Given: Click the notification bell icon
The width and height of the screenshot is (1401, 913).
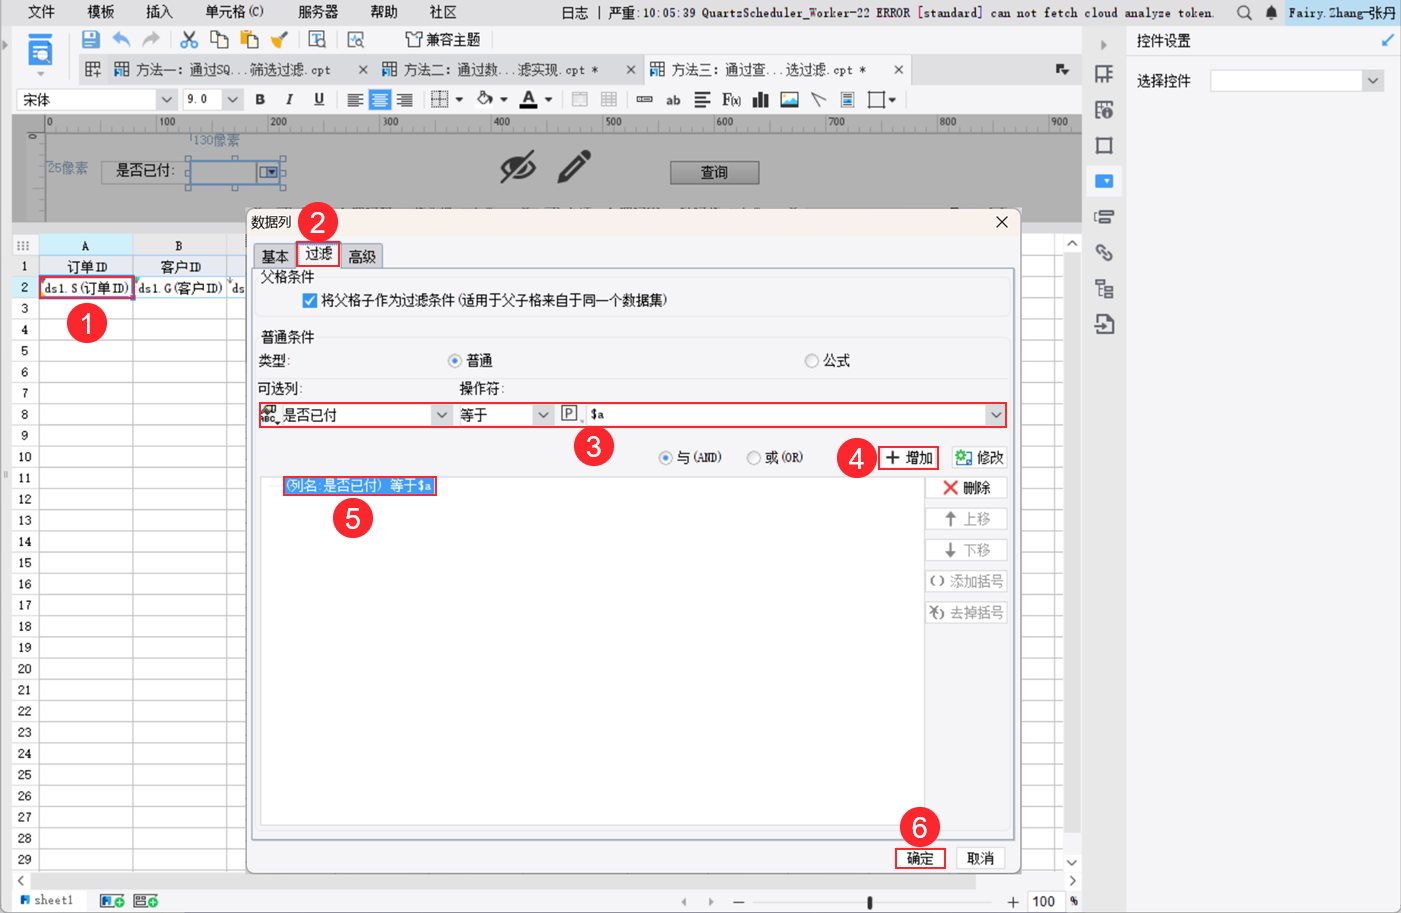Looking at the screenshot, I should pos(1271,12).
